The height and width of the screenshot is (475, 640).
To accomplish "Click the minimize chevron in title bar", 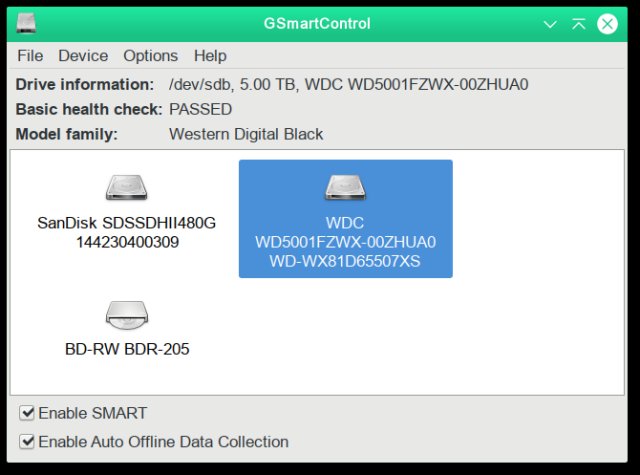I will tap(550, 24).
